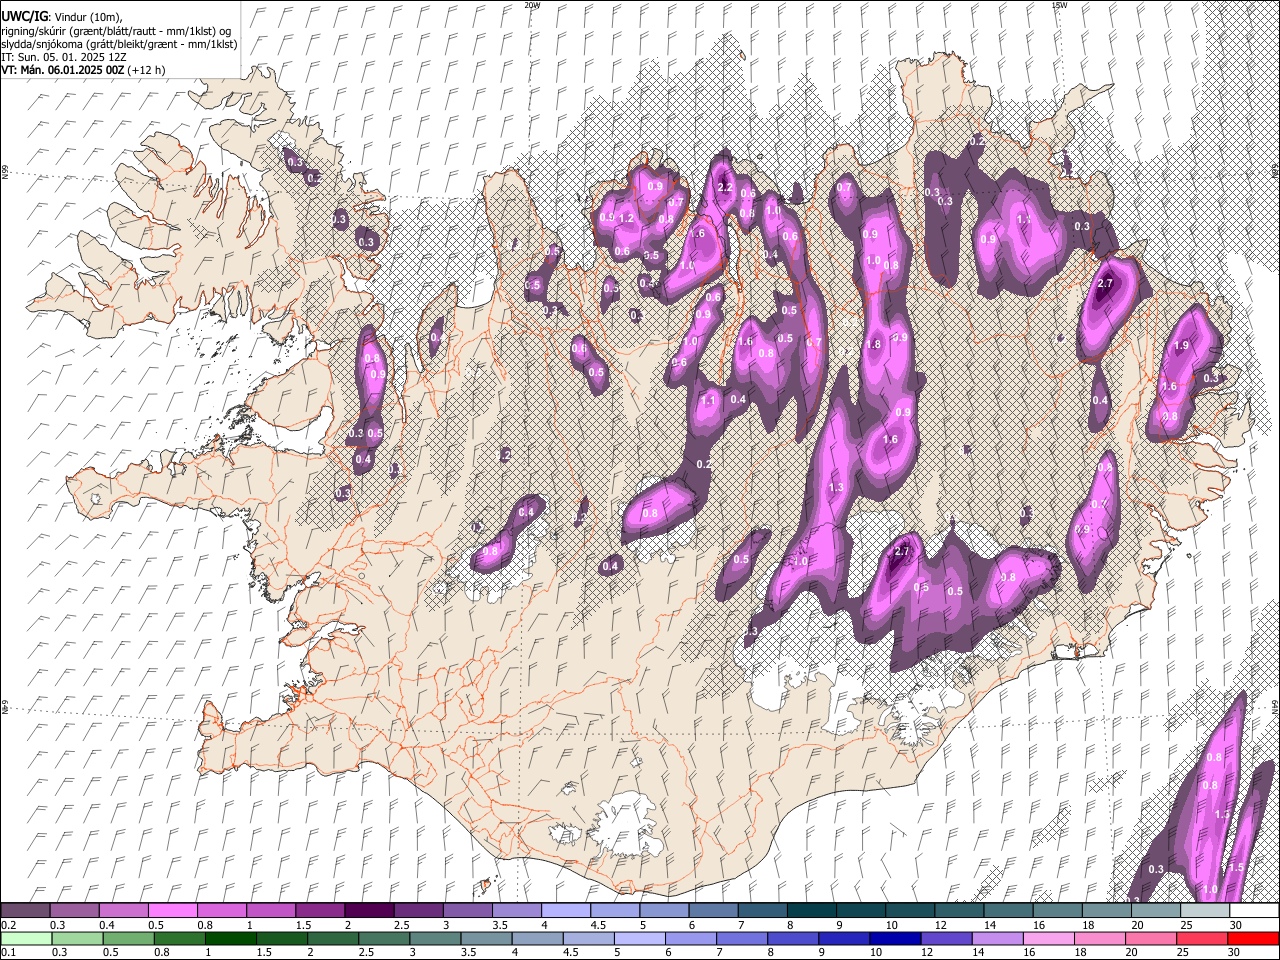The width and height of the screenshot is (1280, 960).
Task: Click the '20W' longitude label at top
Action: (x=531, y=5)
